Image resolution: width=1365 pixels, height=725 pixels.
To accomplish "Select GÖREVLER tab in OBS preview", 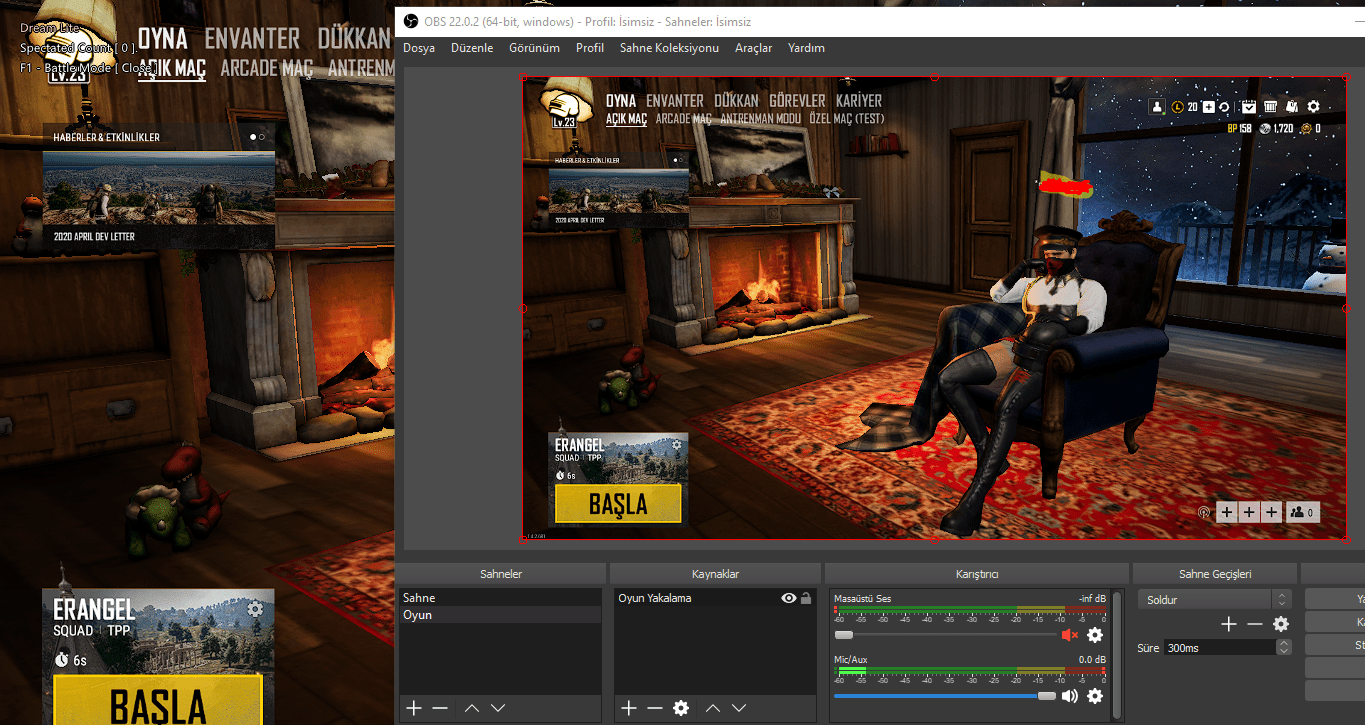I will point(797,101).
